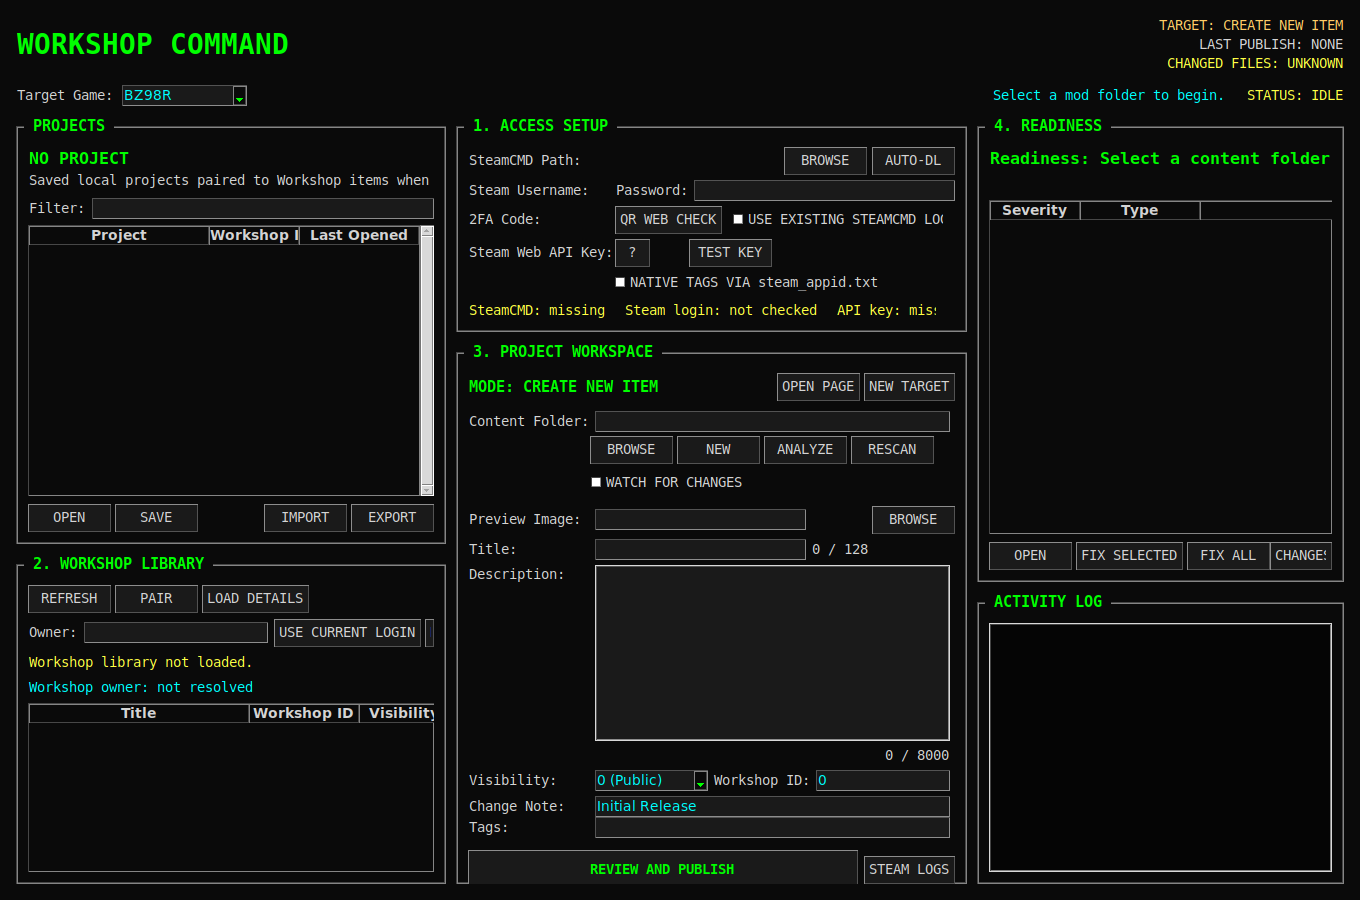Image resolution: width=1360 pixels, height=900 pixels.
Task: Click the RESCAN button
Action: tap(892, 449)
